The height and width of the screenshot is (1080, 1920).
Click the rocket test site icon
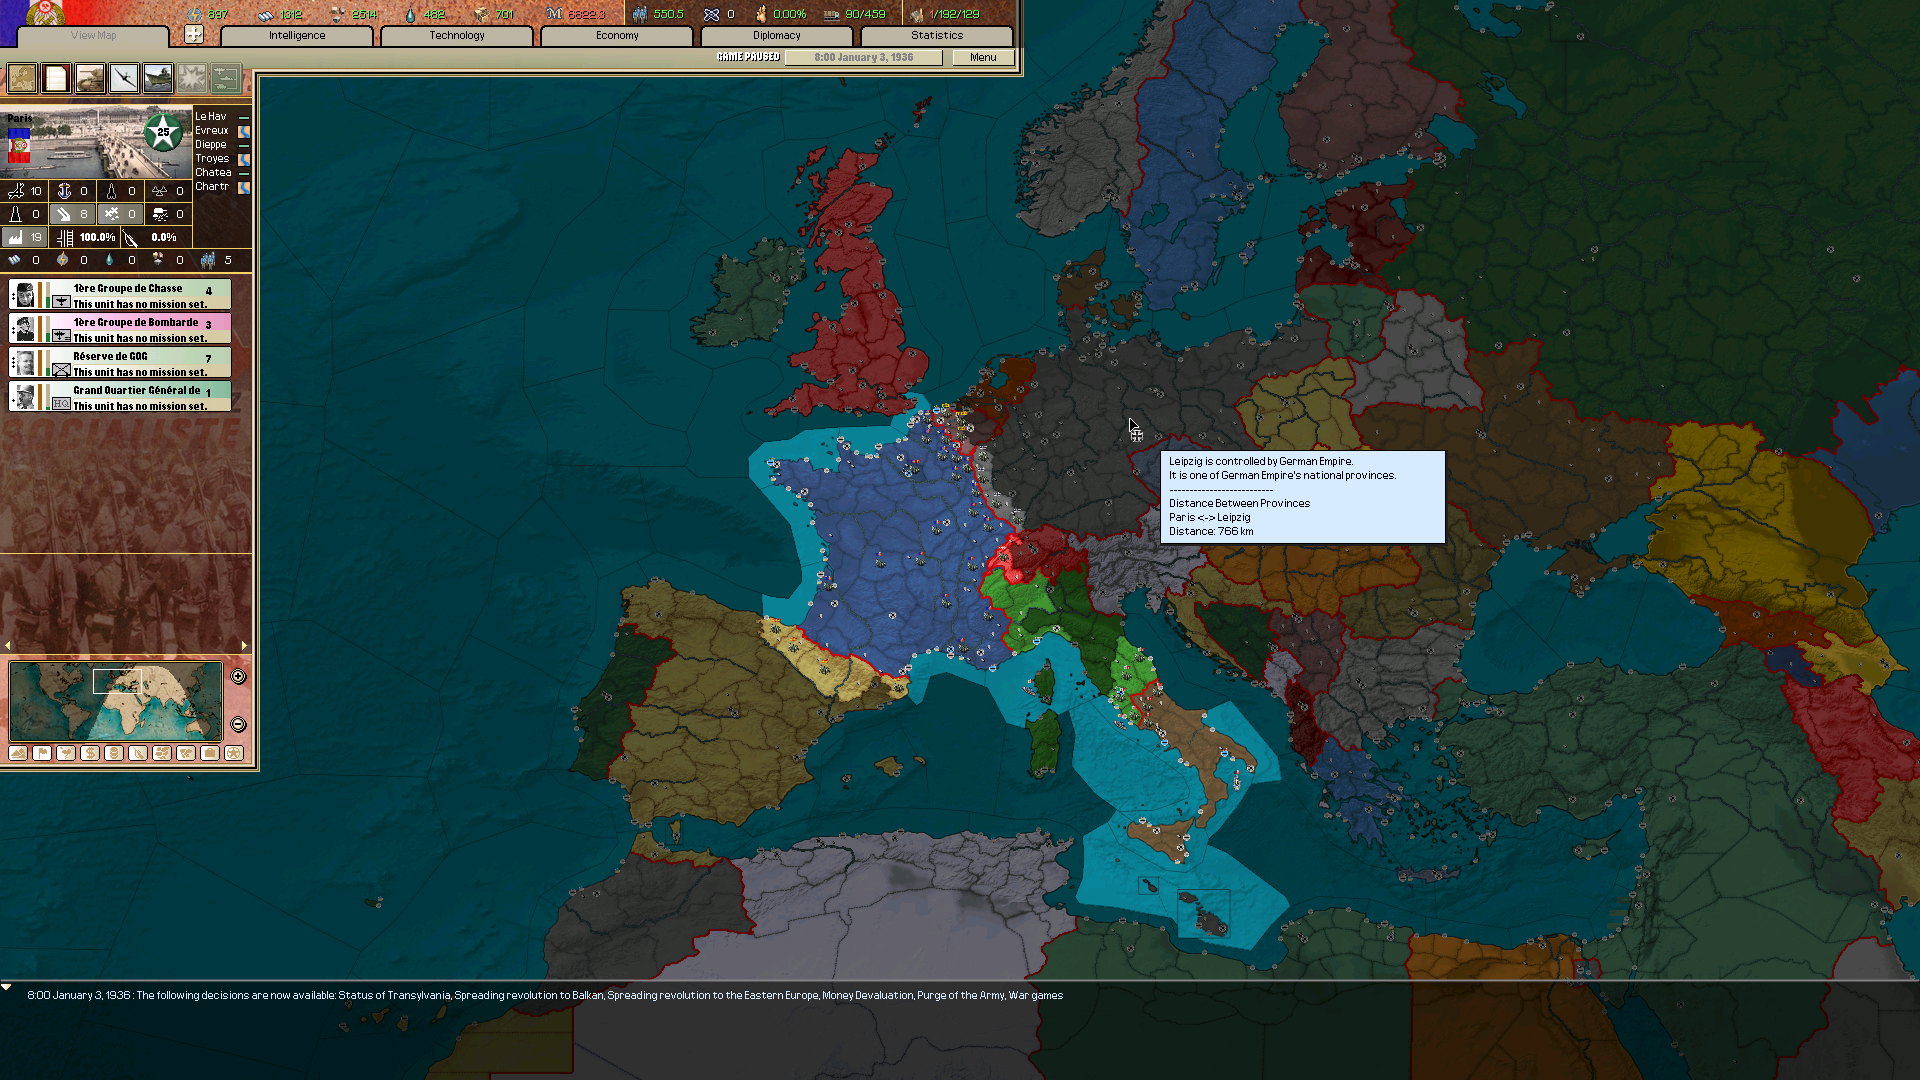point(111,191)
